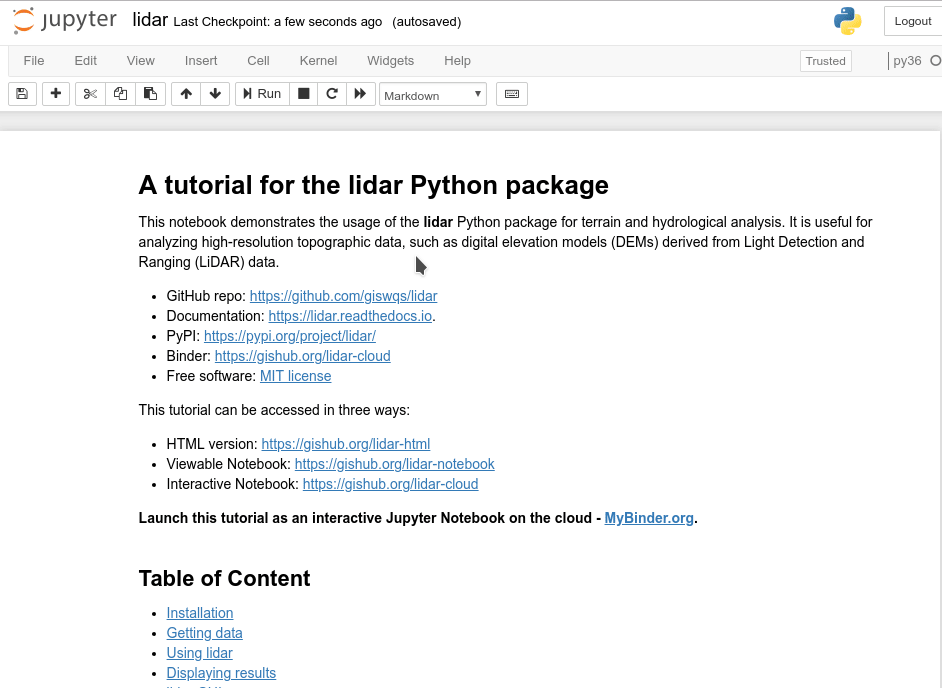This screenshot has height=688, width=942.
Task: Click the Jupyter logo
Action: pyautogui.click(x=64, y=20)
